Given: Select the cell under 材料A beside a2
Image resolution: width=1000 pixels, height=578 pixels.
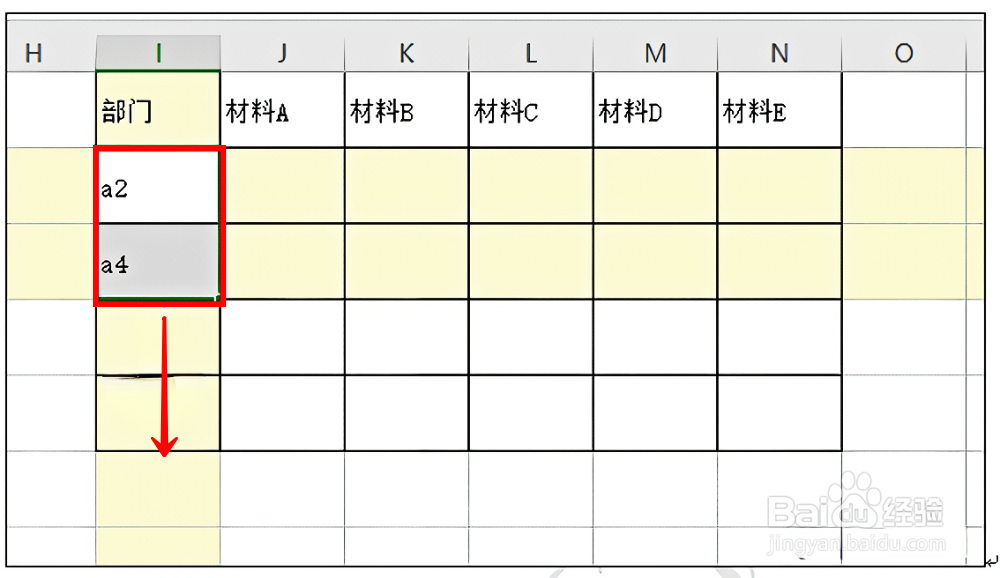Looking at the screenshot, I should point(283,186).
